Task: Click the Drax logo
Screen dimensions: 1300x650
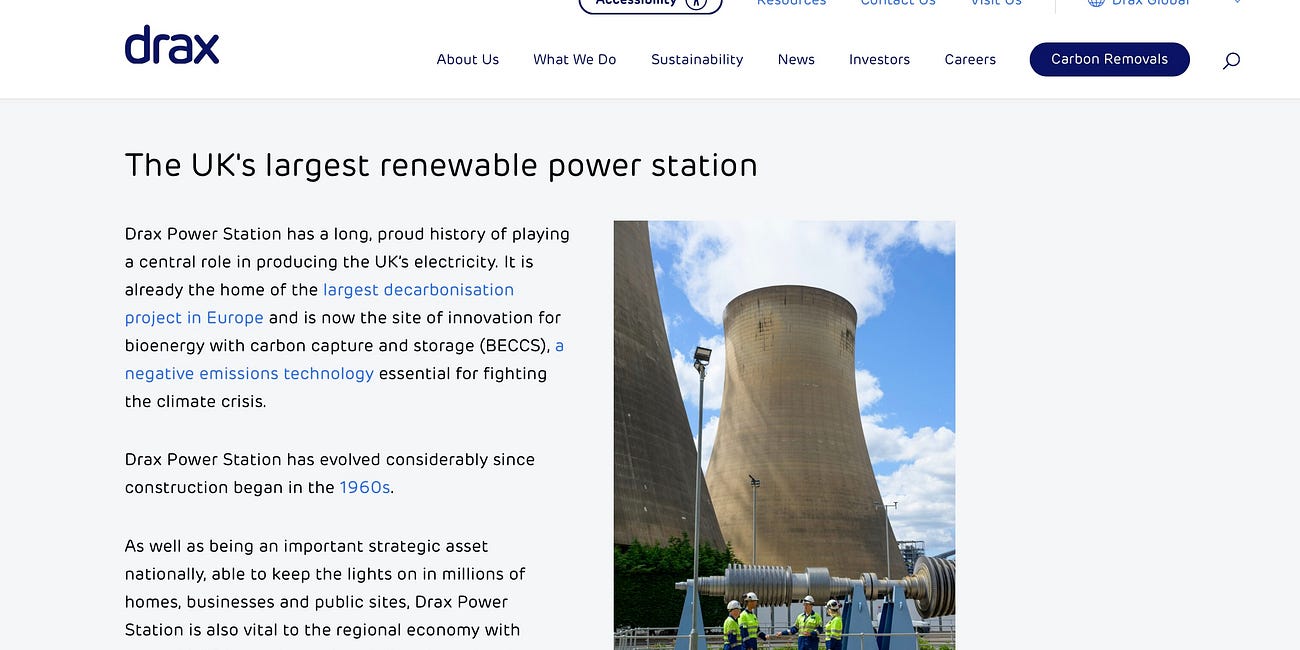Action: coord(172,45)
